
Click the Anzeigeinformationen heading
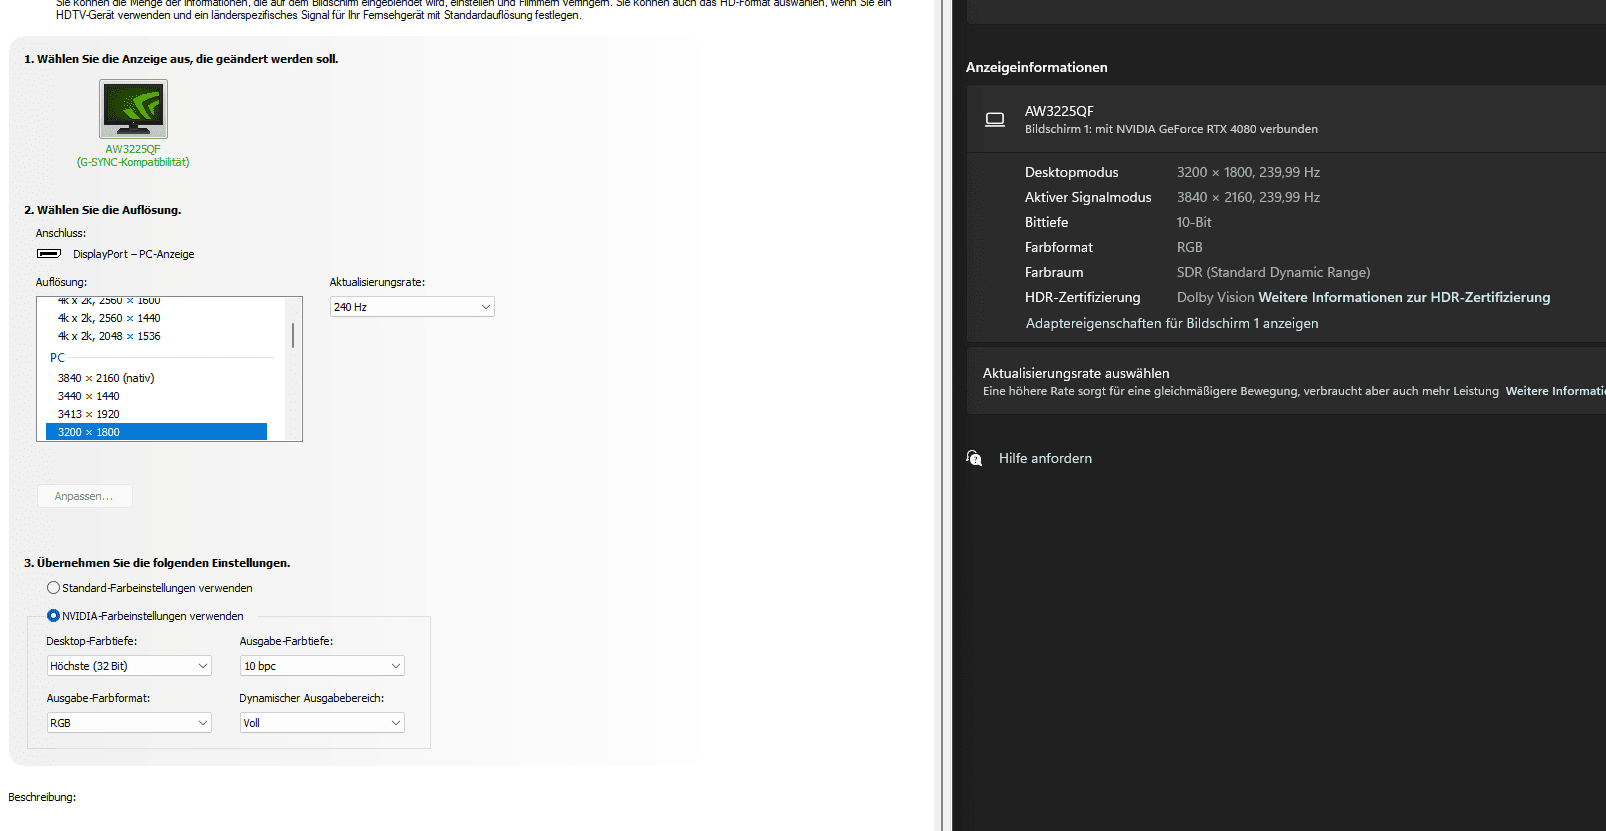pos(1036,67)
